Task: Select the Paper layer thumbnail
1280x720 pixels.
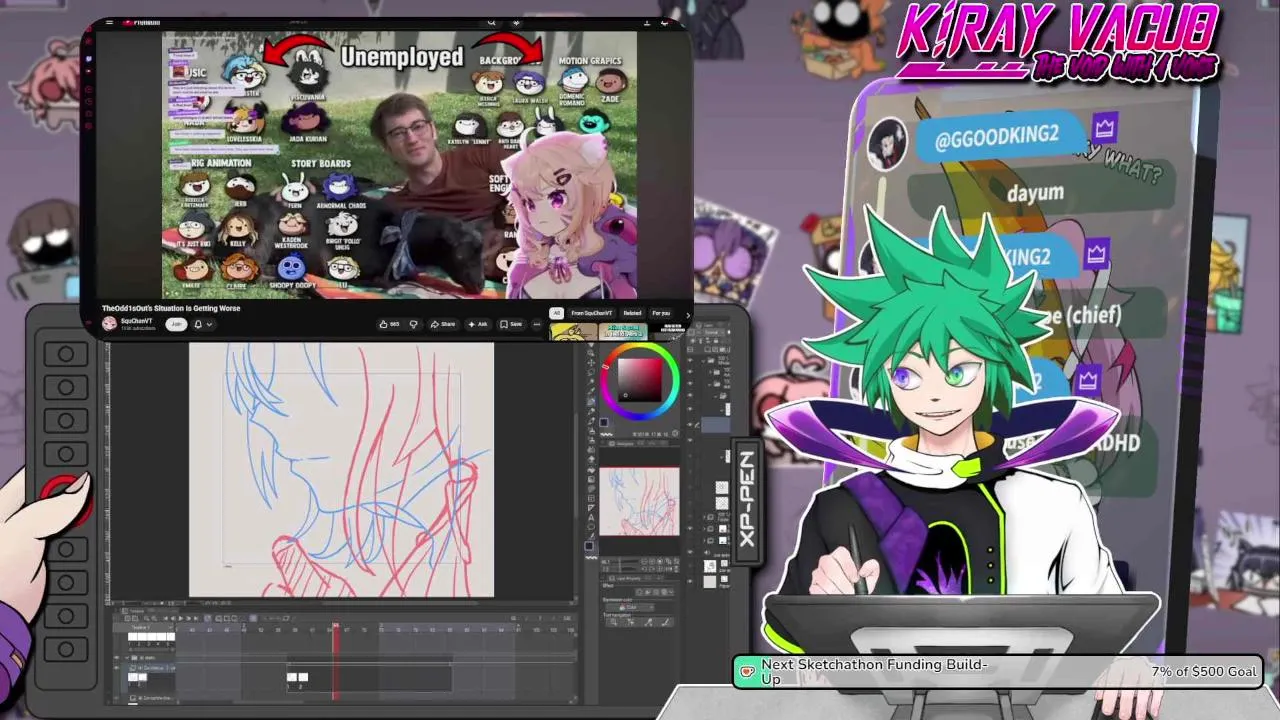Action: coord(710,582)
